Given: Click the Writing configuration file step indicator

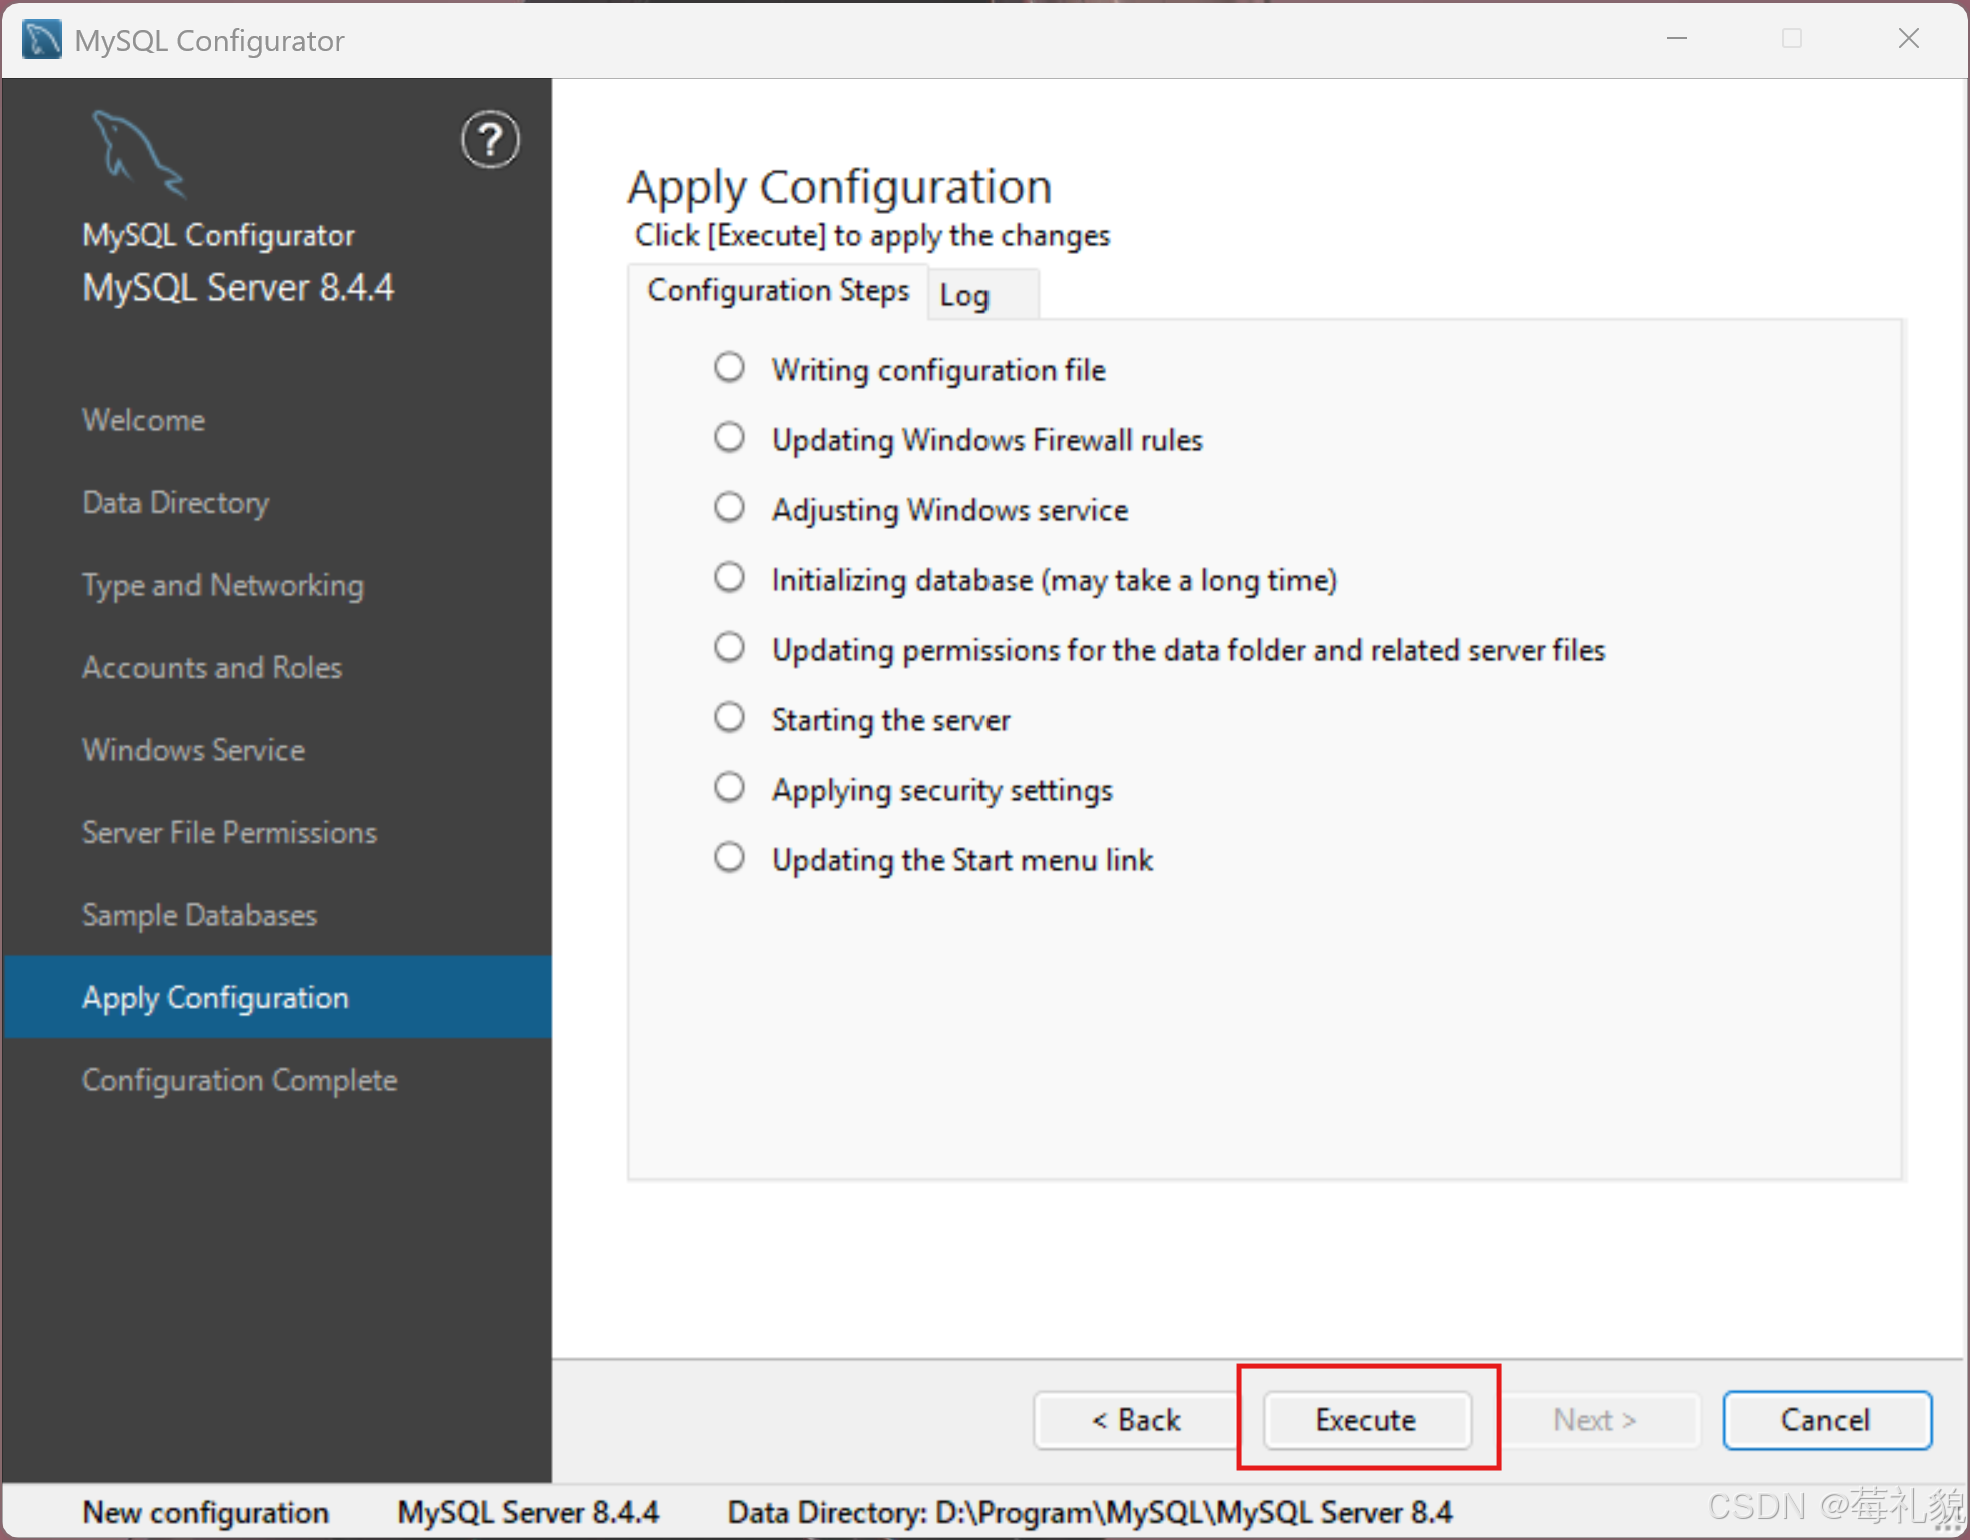Looking at the screenshot, I should click(729, 368).
